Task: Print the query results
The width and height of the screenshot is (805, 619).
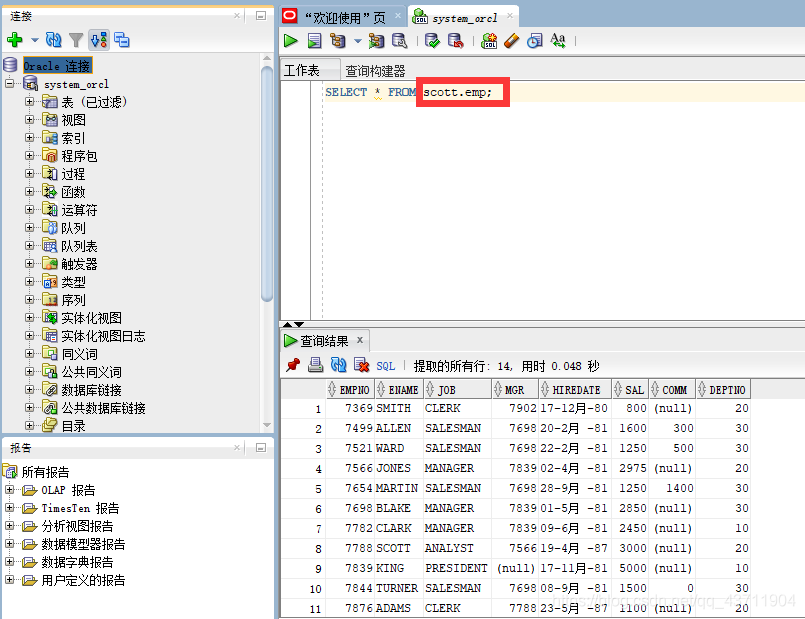Action: (x=315, y=364)
